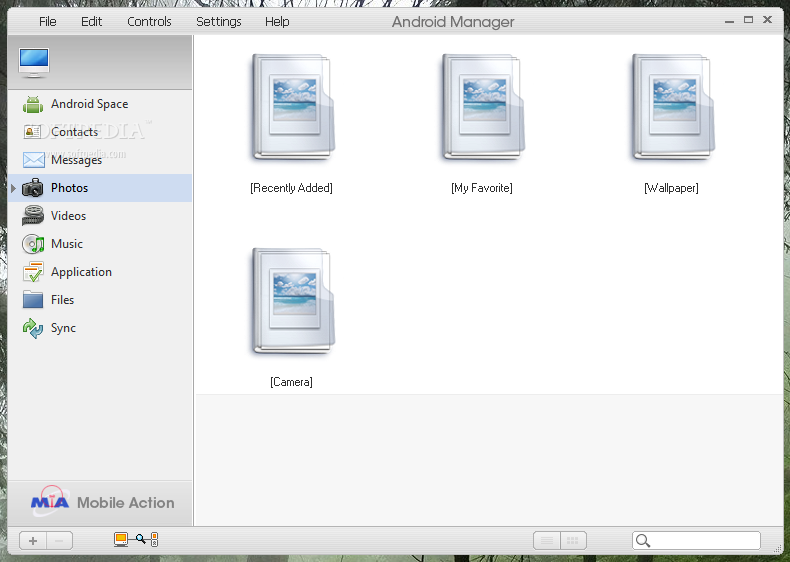
Task: Switch to grid thumbnail view
Action: (x=573, y=541)
